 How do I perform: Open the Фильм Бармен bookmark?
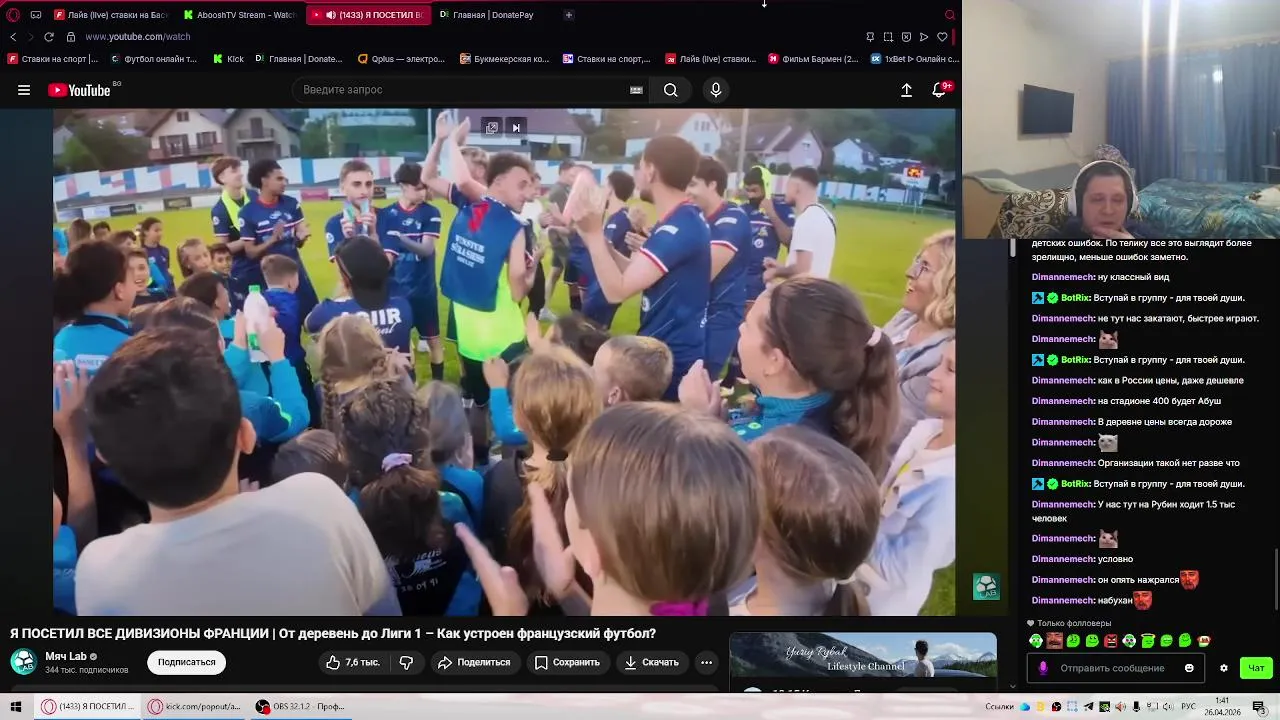[x=813, y=59]
